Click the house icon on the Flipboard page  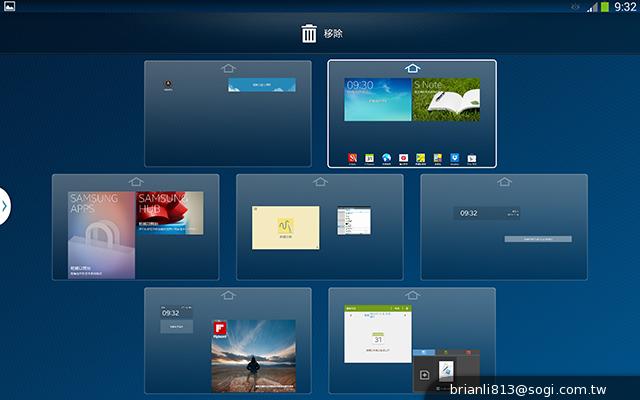click(x=228, y=296)
